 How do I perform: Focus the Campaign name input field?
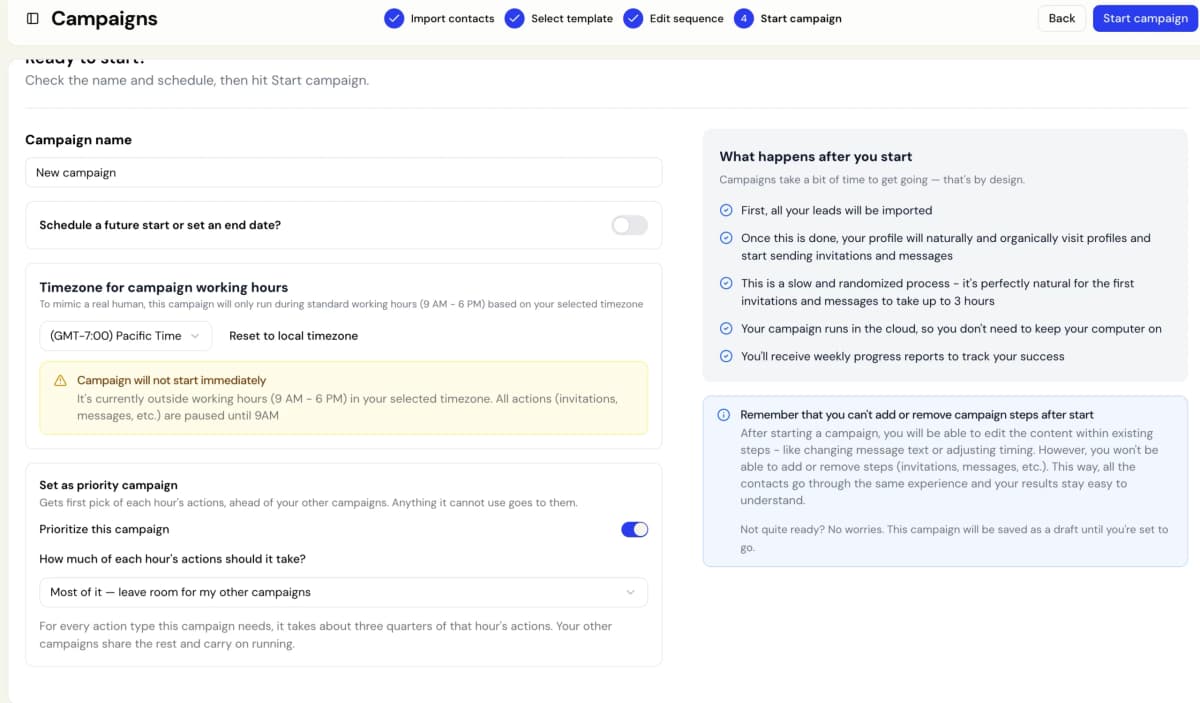coord(343,172)
